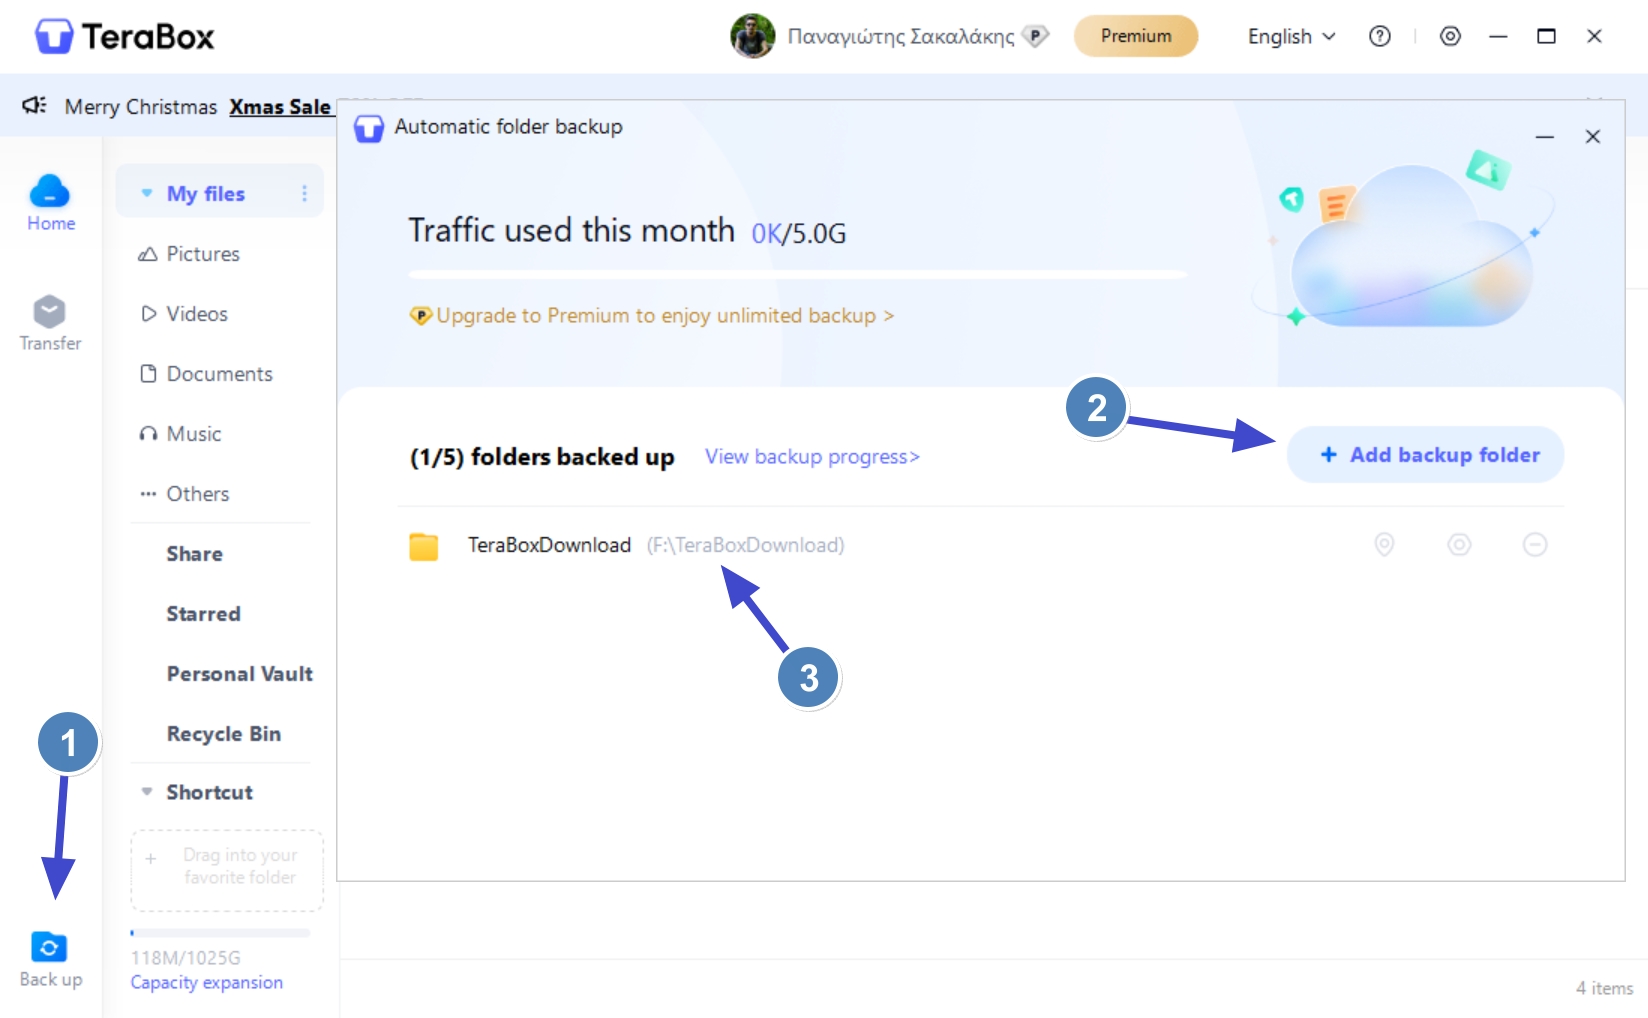Open Documents category

206,374
